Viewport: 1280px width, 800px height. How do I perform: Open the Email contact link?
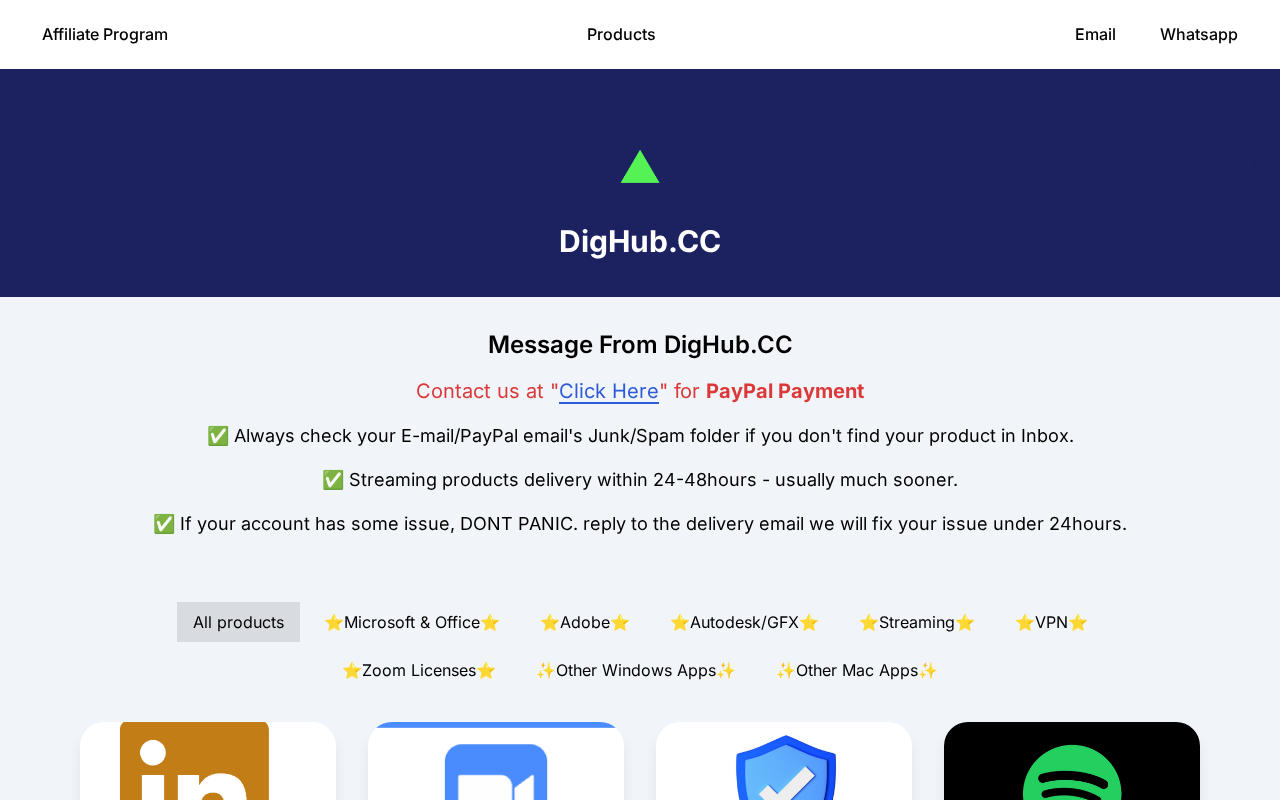tap(1095, 34)
